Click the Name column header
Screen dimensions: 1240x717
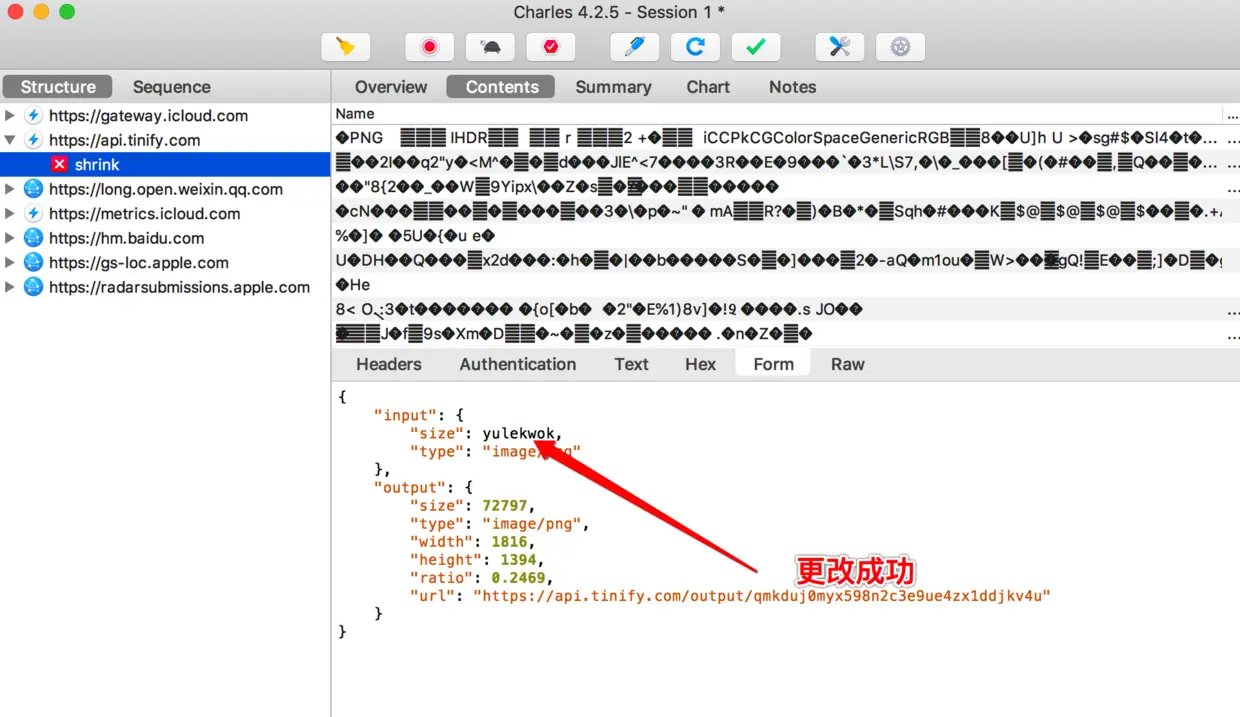(x=777, y=114)
